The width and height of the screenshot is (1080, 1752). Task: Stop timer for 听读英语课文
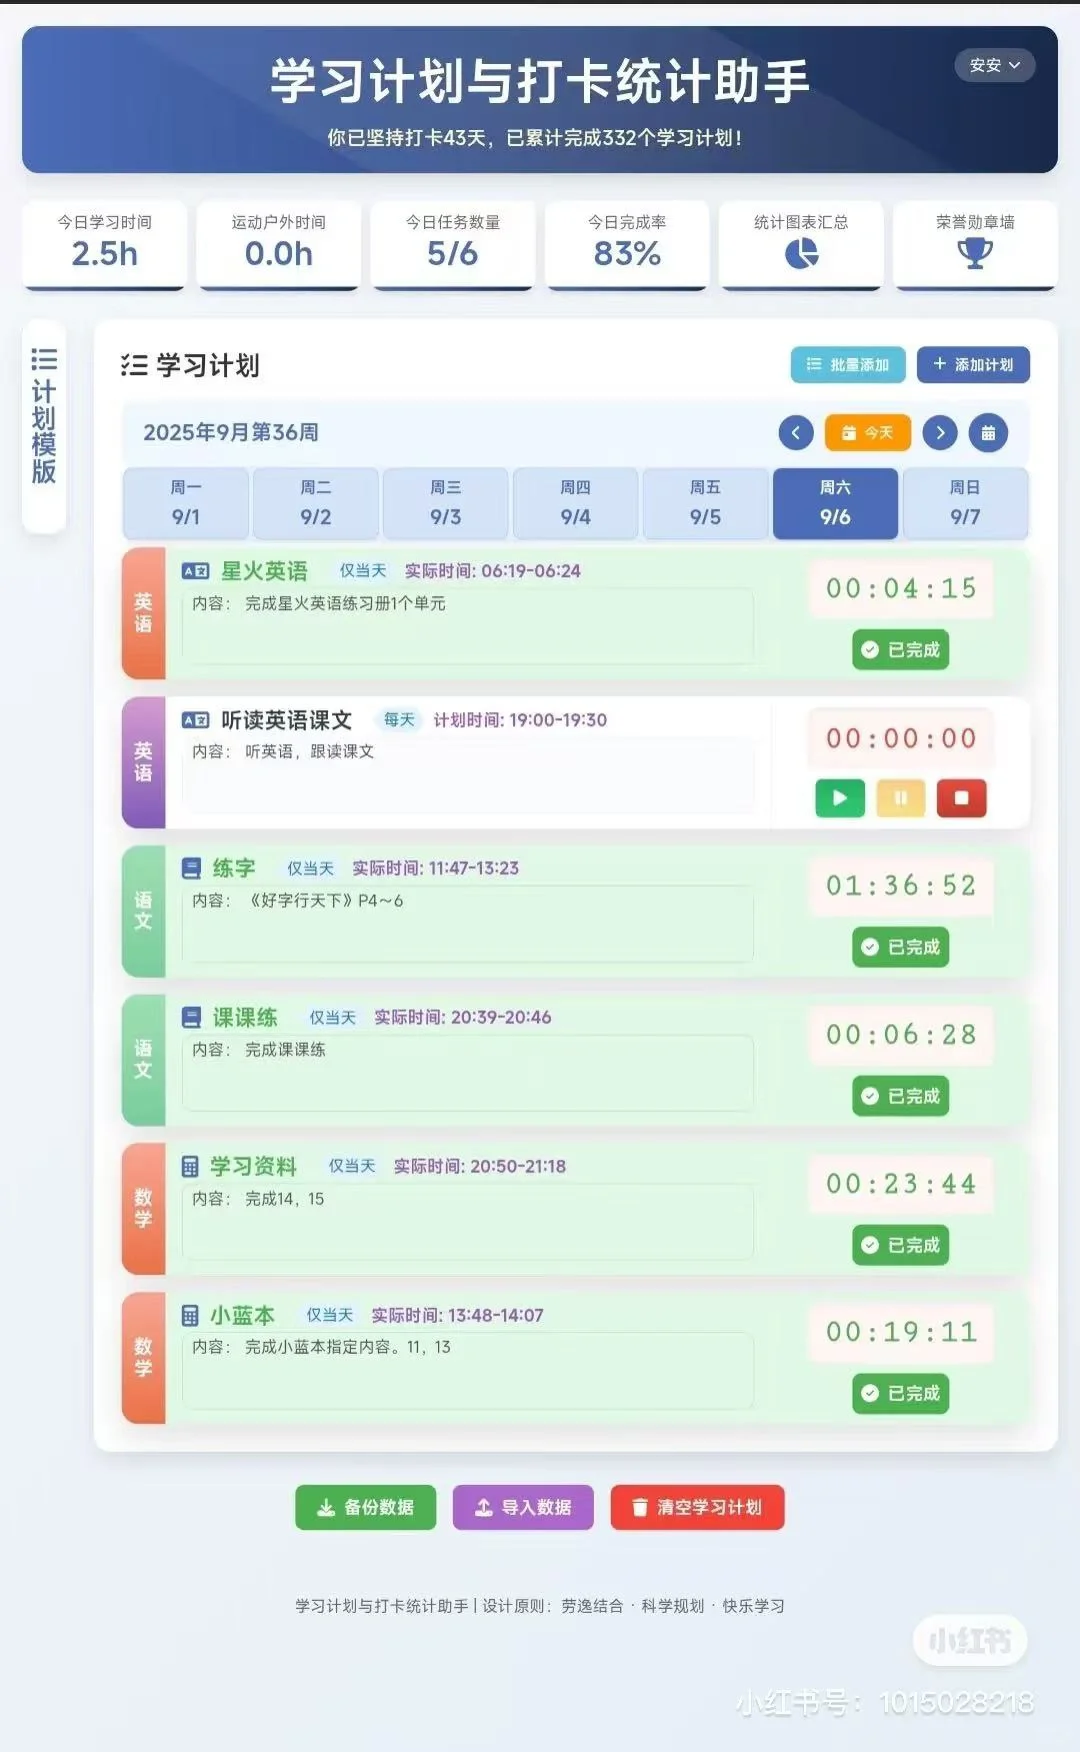point(962,798)
